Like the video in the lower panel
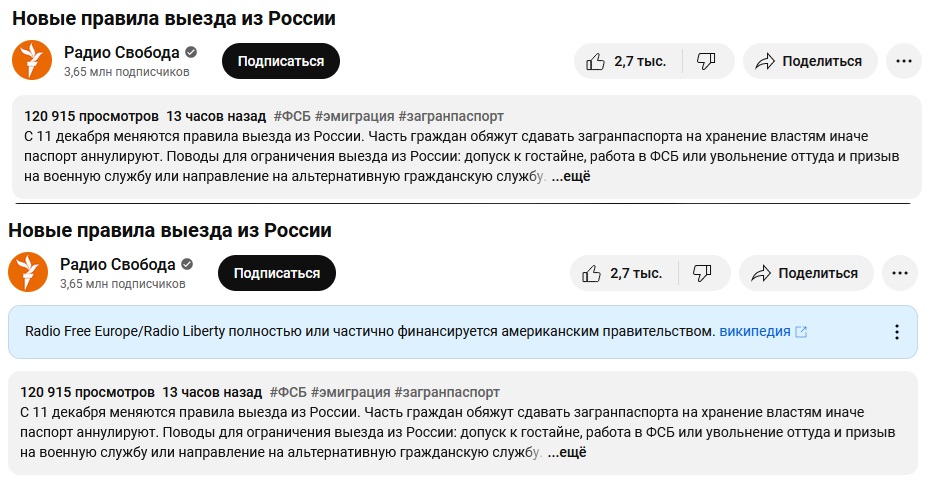This screenshot has height=492, width=937. 623,273
